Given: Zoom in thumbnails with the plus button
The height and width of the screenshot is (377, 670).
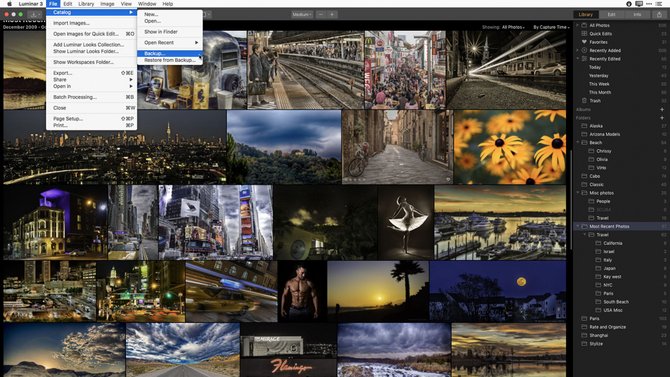Looking at the screenshot, I should click(332, 15).
